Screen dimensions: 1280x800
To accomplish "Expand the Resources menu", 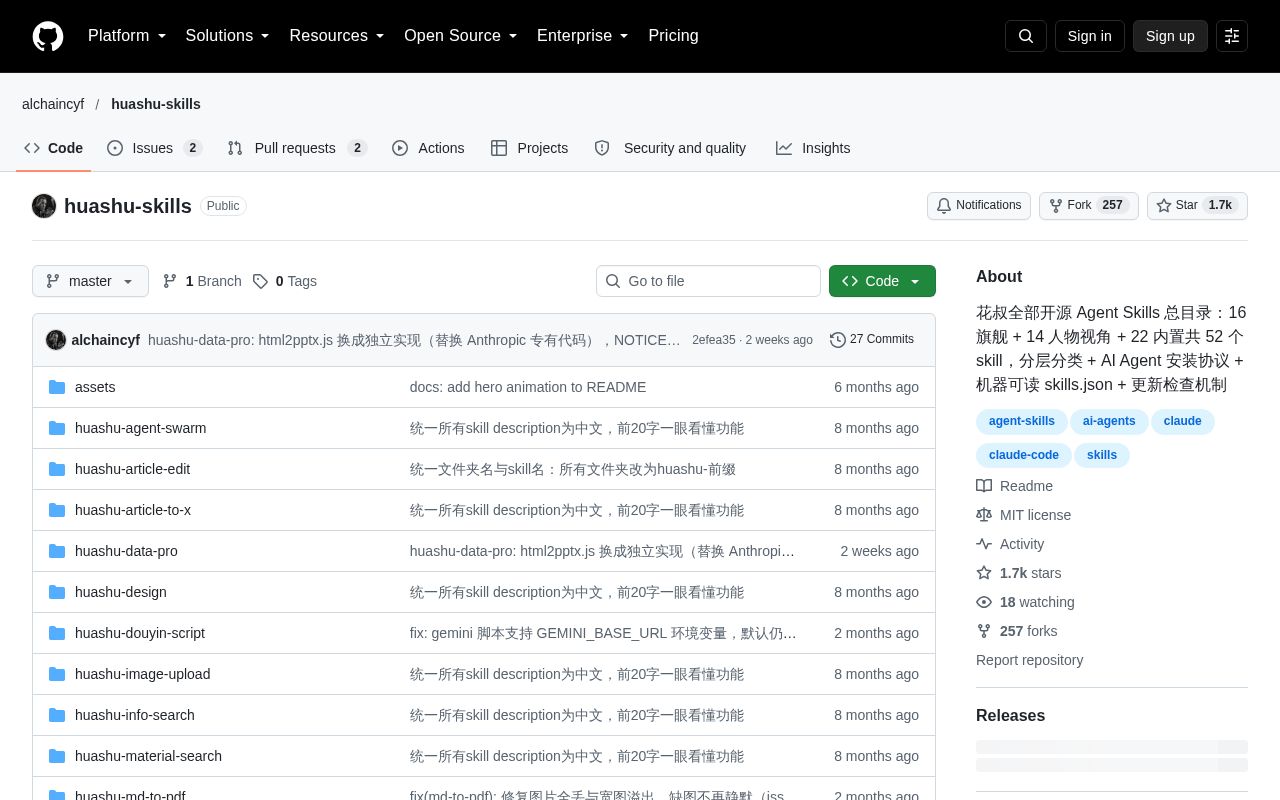I will 337,36.
